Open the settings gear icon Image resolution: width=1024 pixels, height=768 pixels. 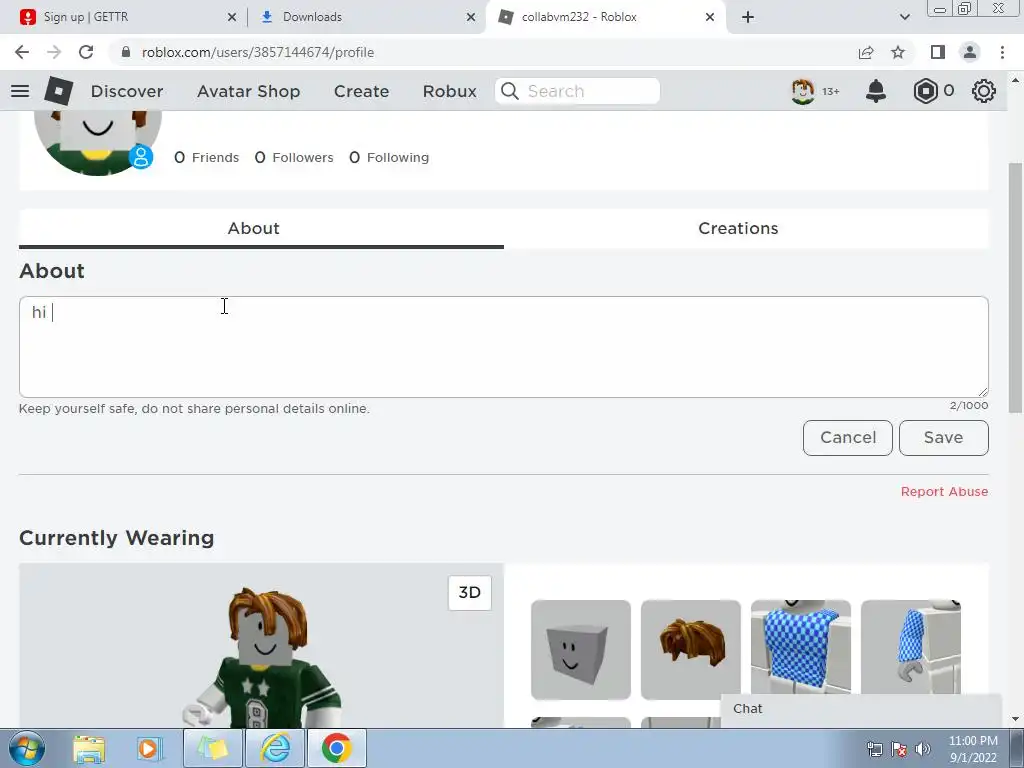tap(984, 91)
